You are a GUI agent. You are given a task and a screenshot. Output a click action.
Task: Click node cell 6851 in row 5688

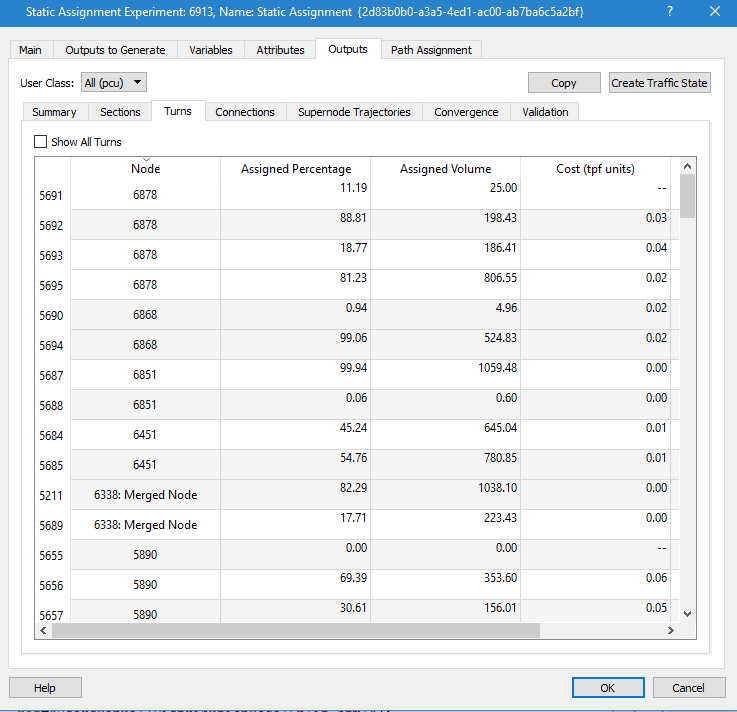(145, 405)
